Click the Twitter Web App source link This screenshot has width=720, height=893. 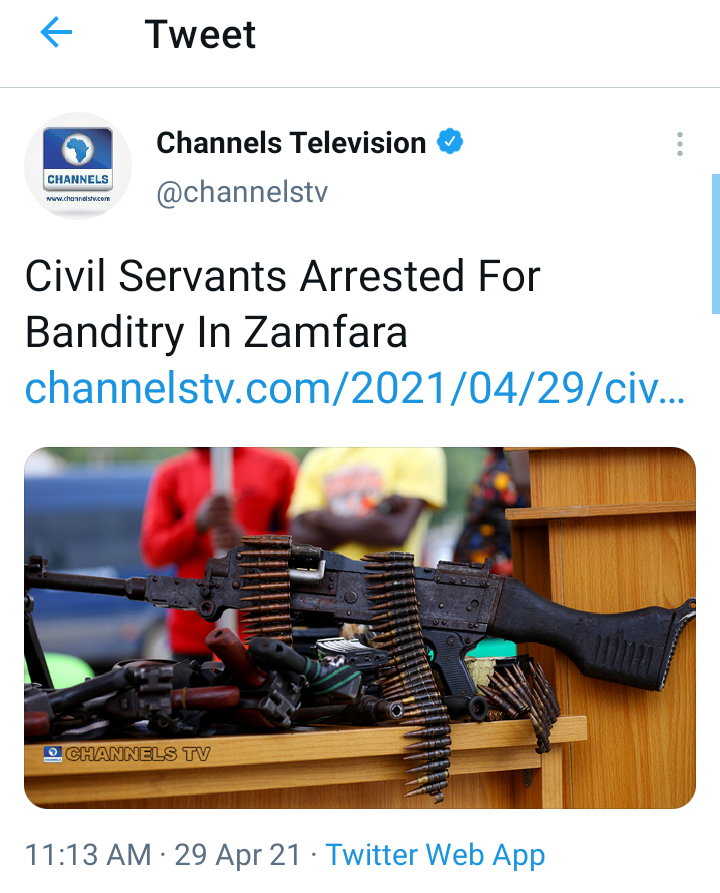(435, 855)
